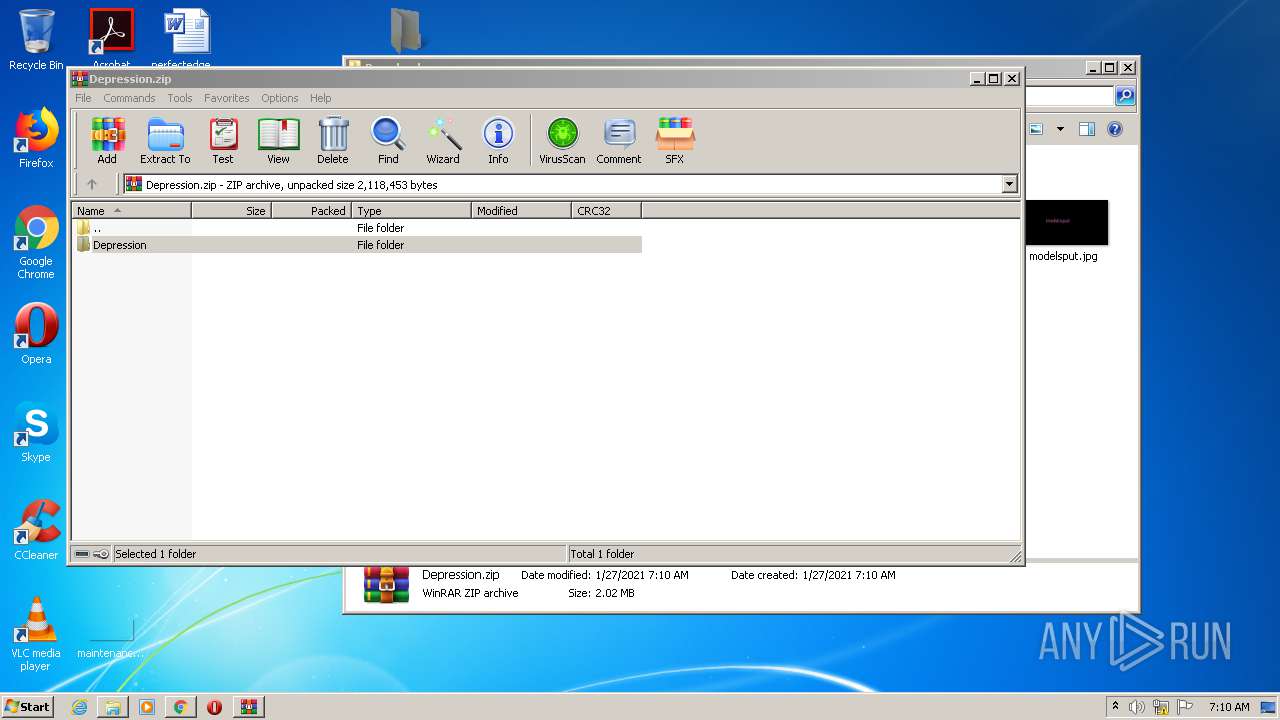Start VirusScan on the archive

[x=562, y=140]
